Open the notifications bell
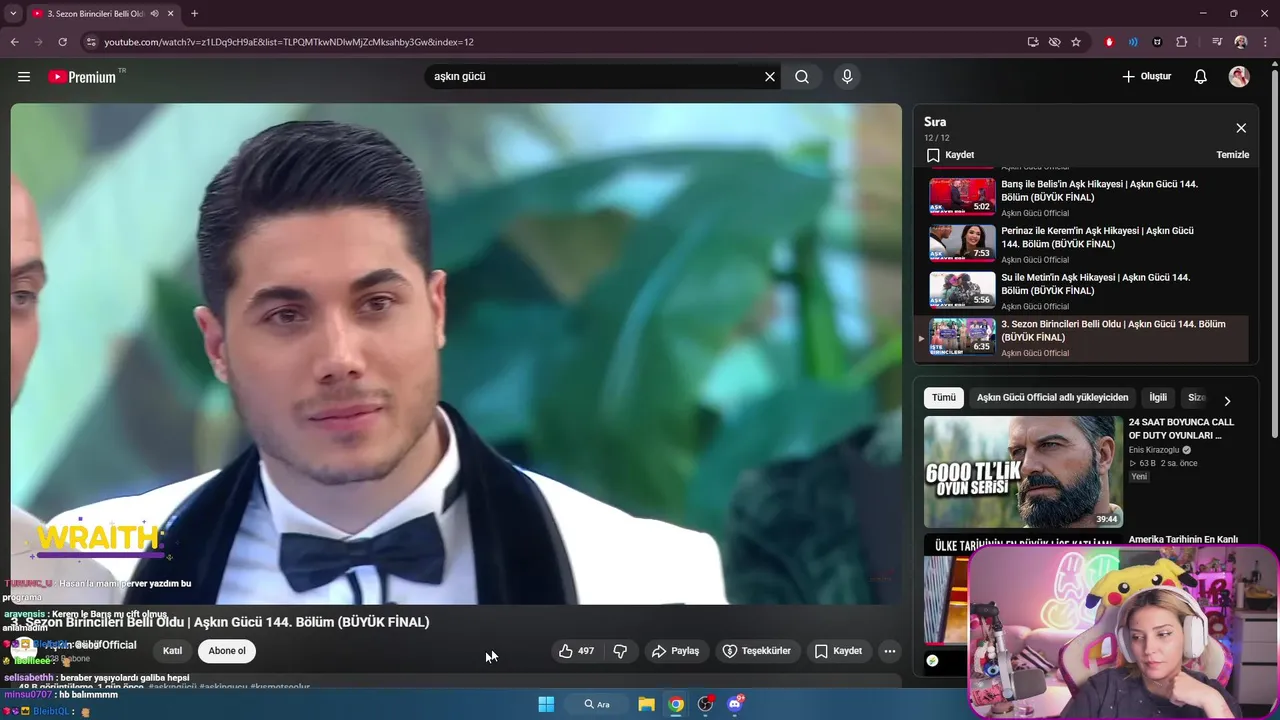 (1201, 77)
